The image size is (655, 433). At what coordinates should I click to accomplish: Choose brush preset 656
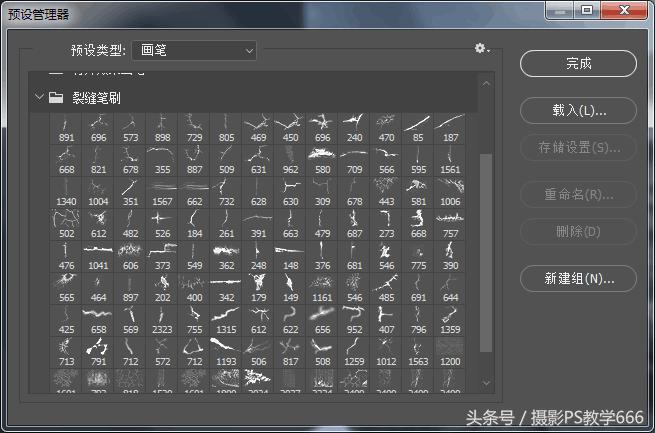coord(322,321)
